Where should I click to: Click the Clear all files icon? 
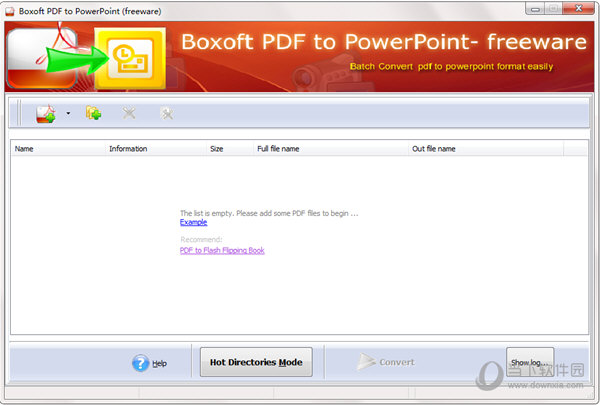pos(167,113)
